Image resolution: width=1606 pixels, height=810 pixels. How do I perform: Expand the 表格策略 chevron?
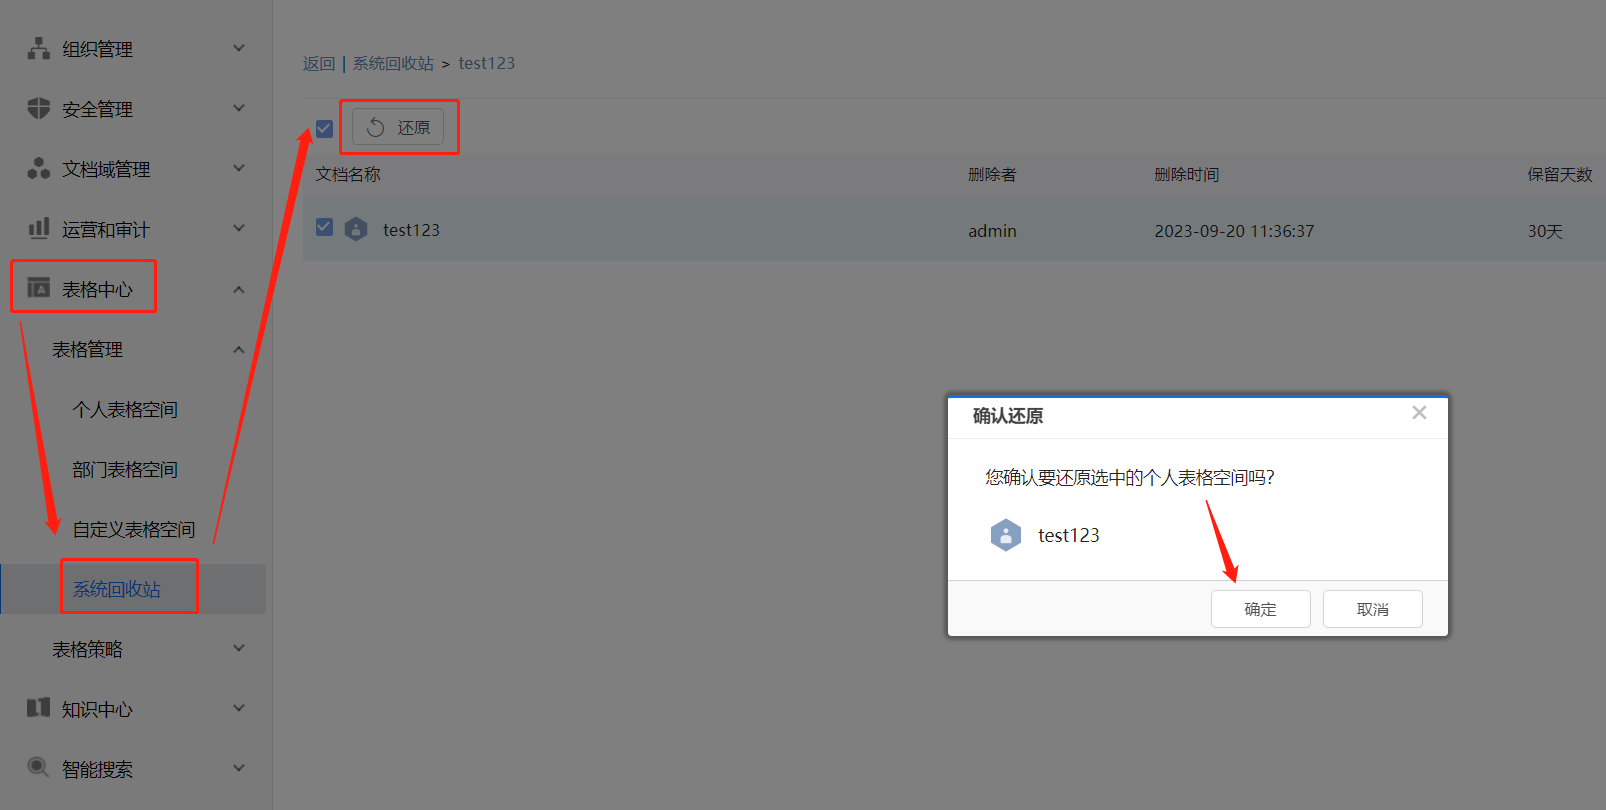click(239, 648)
